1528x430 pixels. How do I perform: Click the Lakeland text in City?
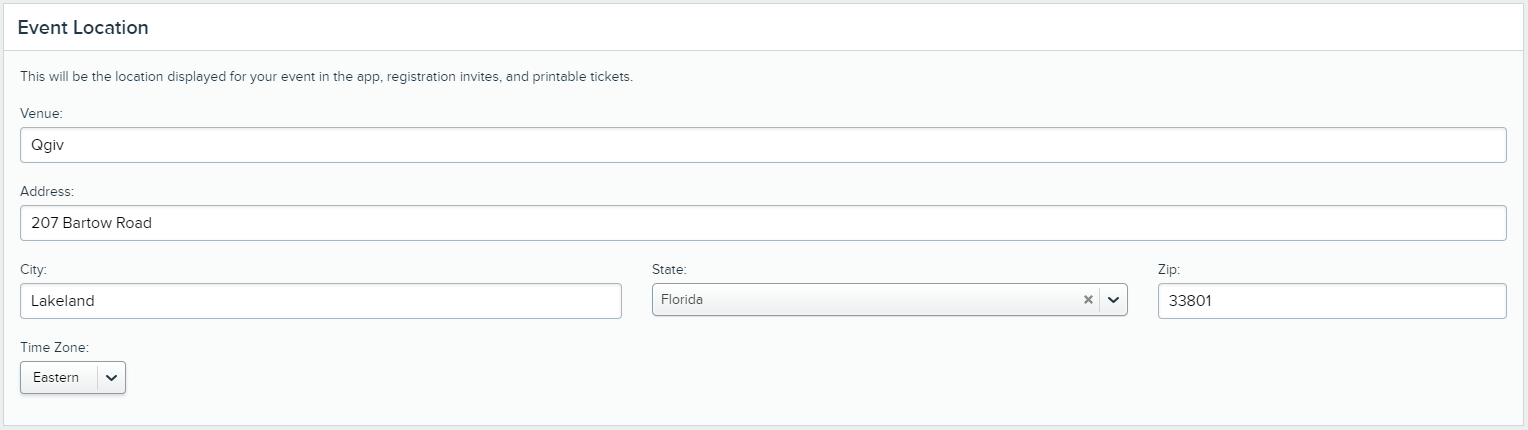pos(62,301)
